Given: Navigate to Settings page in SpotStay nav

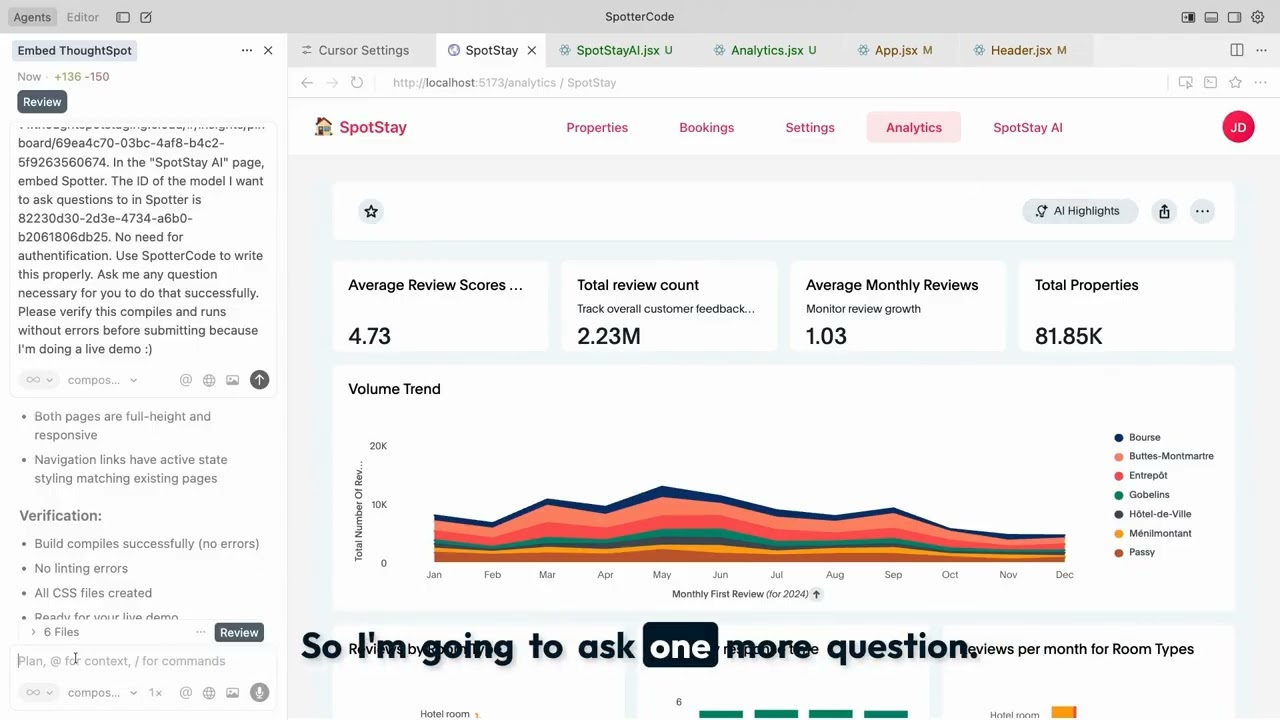Looking at the screenshot, I should tap(810, 127).
